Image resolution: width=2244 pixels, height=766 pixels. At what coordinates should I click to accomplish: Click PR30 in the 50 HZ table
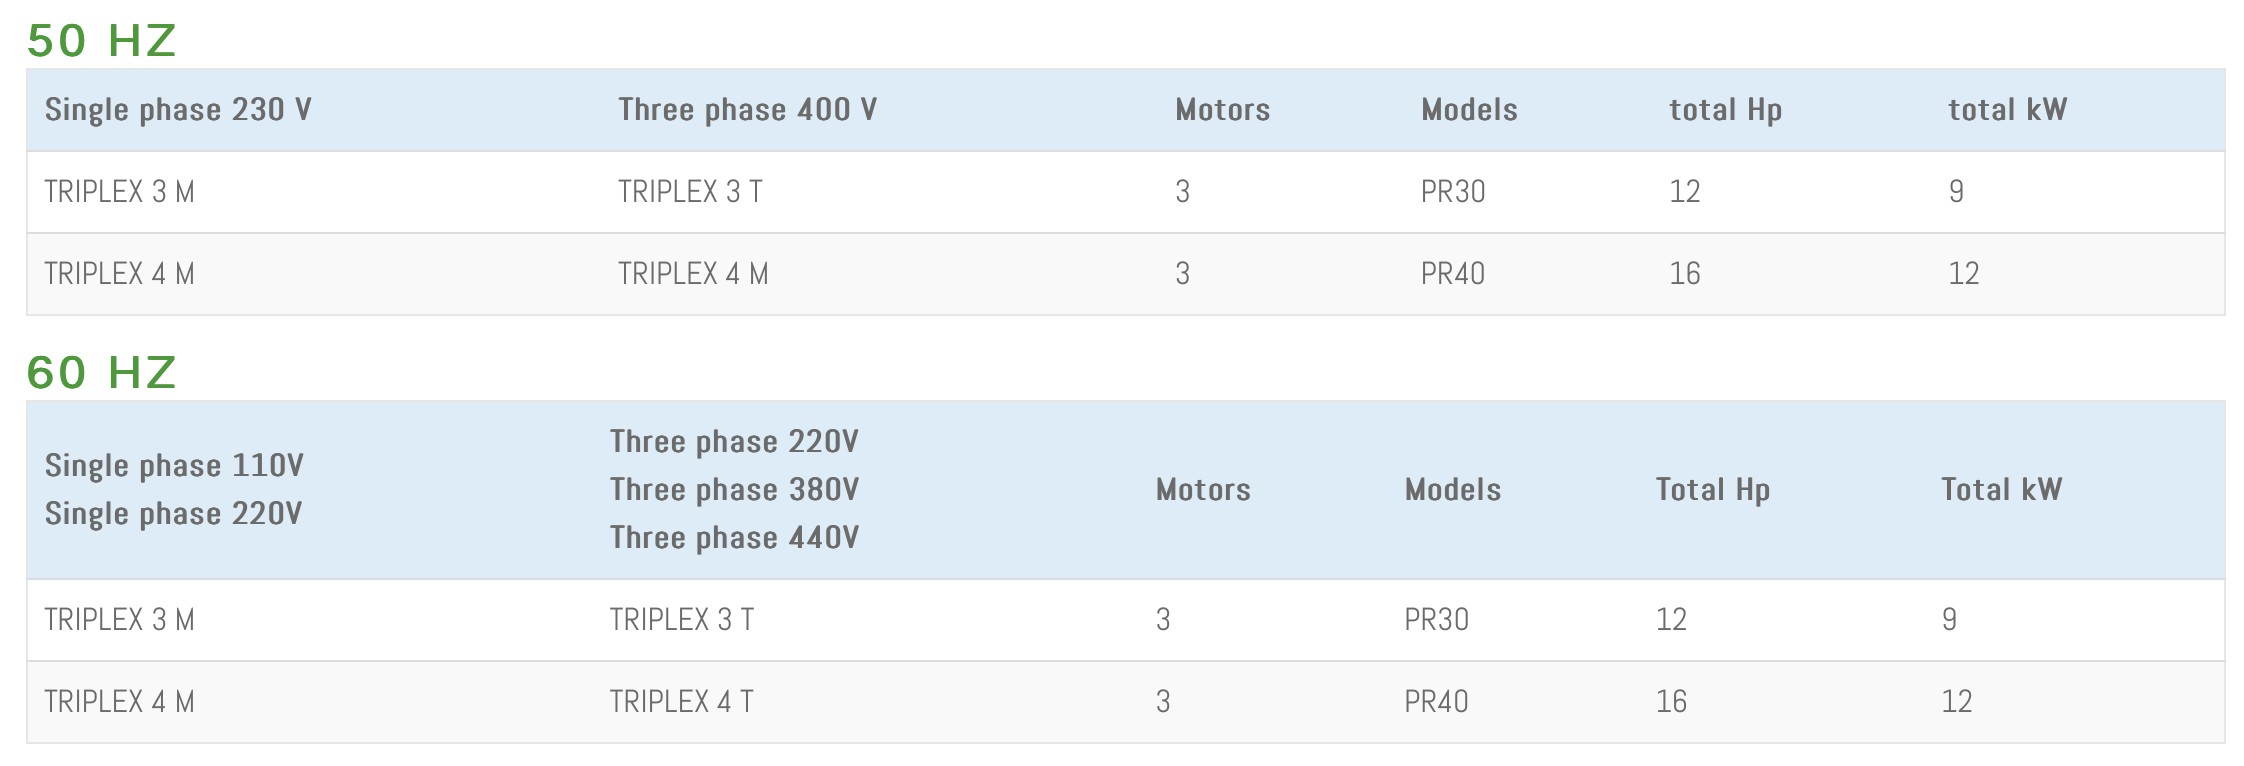(x=1453, y=192)
